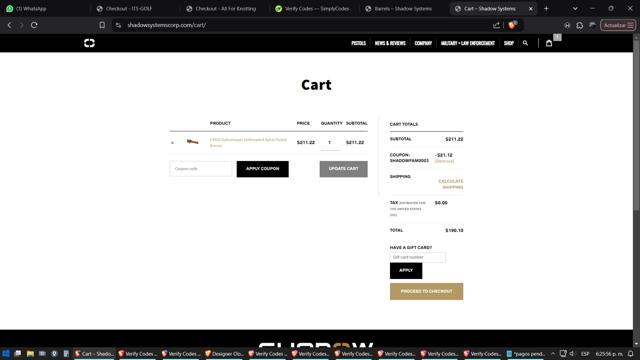Open the barrel product thumbnail
The image size is (640, 360).
pyautogui.click(x=193, y=142)
